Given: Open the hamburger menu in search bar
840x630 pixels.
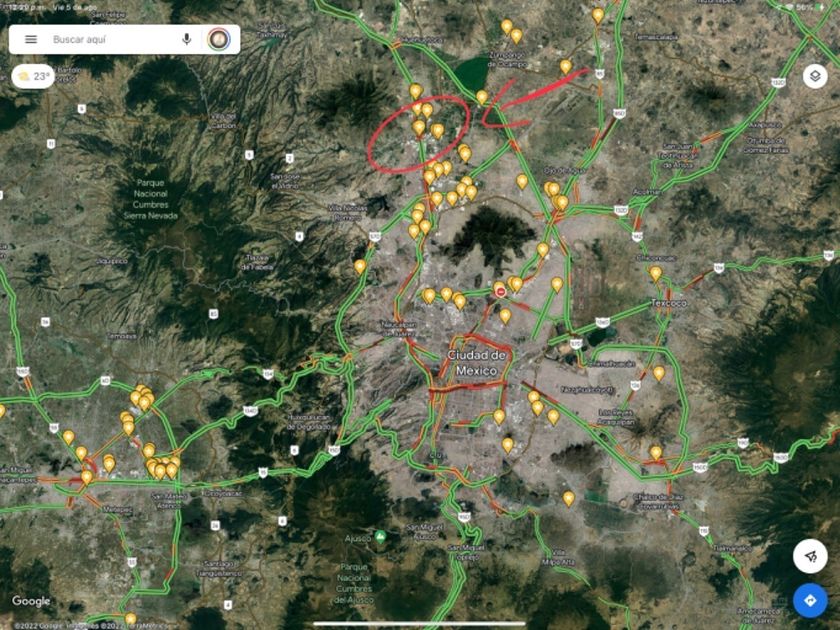Looking at the screenshot, I should pos(31,39).
